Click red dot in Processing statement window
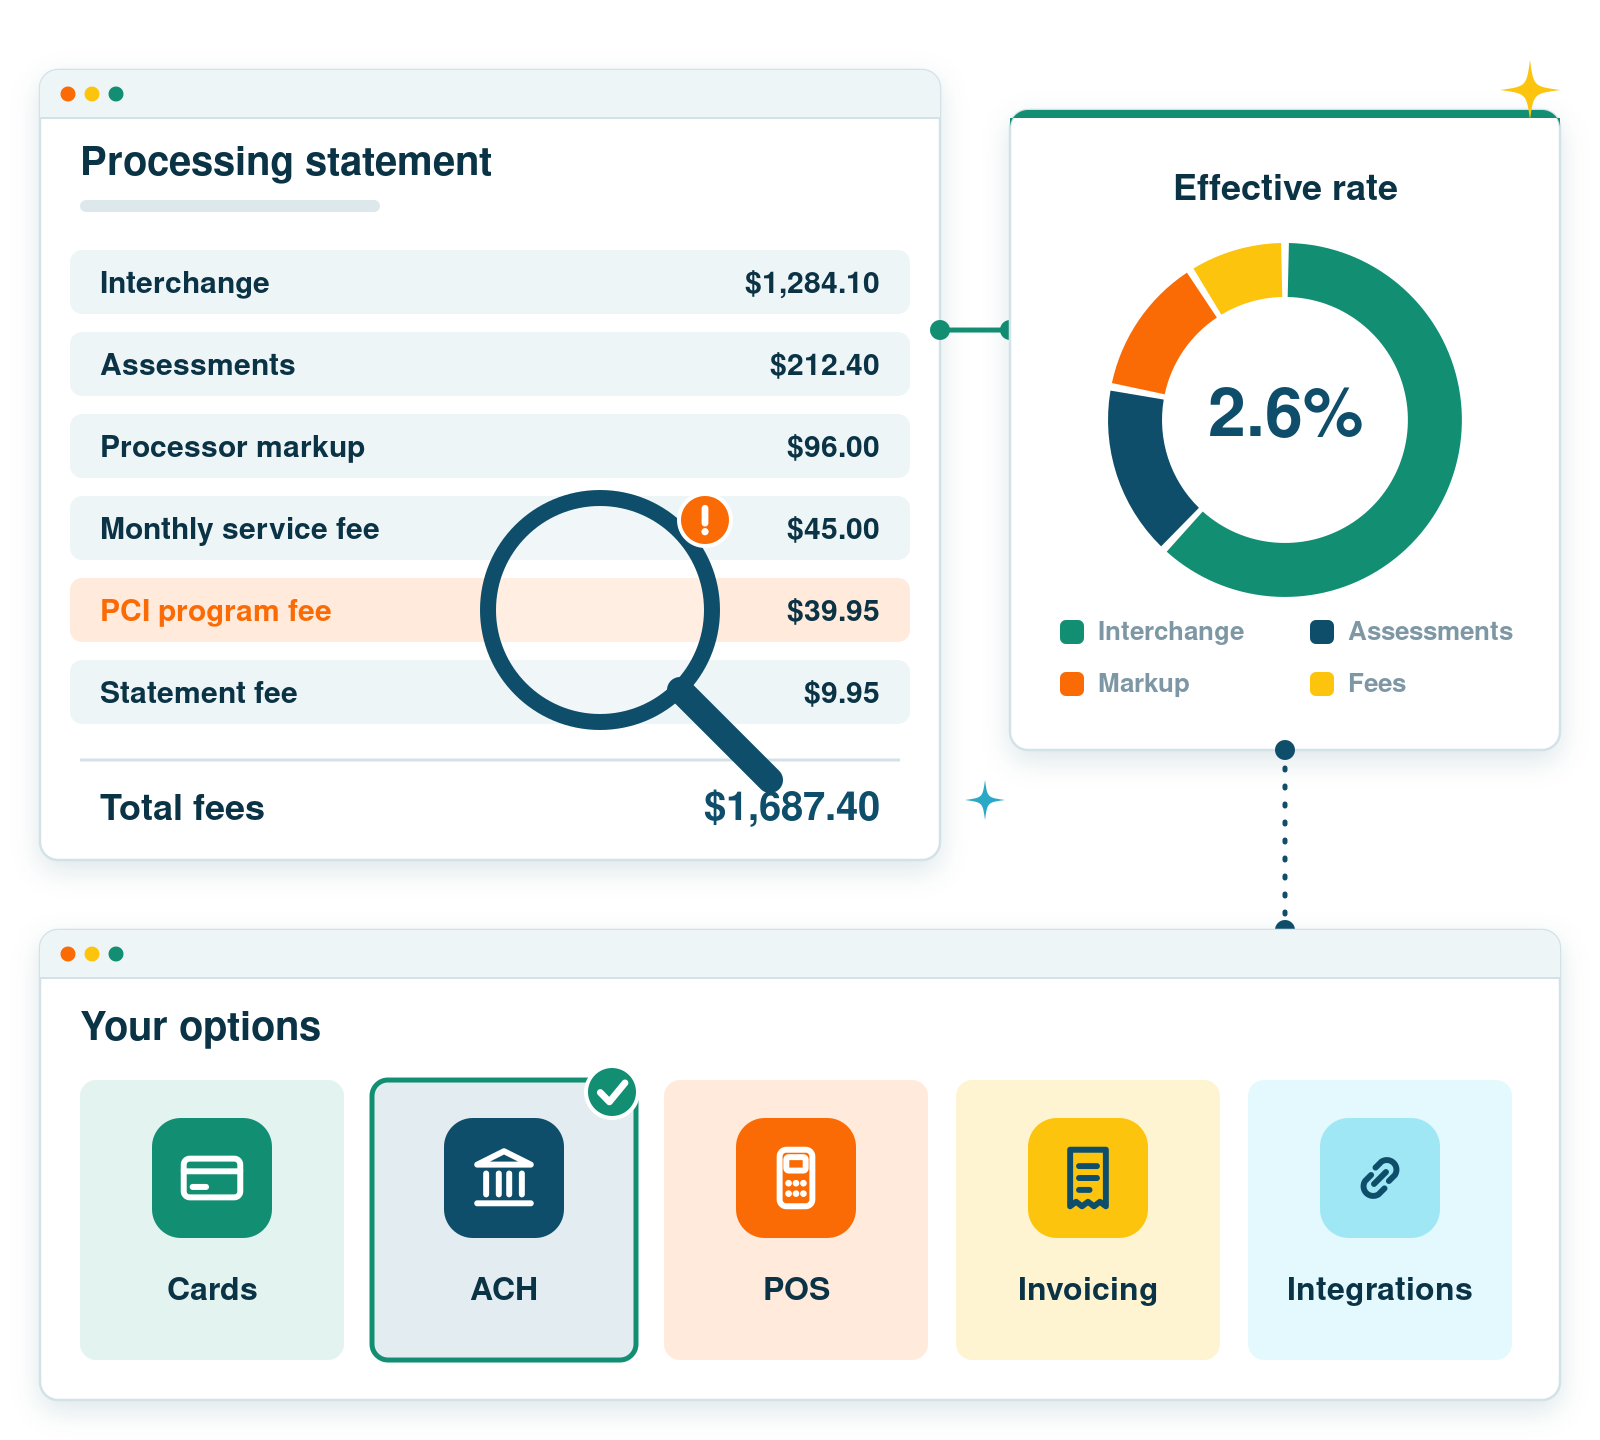The width and height of the screenshot is (1600, 1440). [68, 94]
